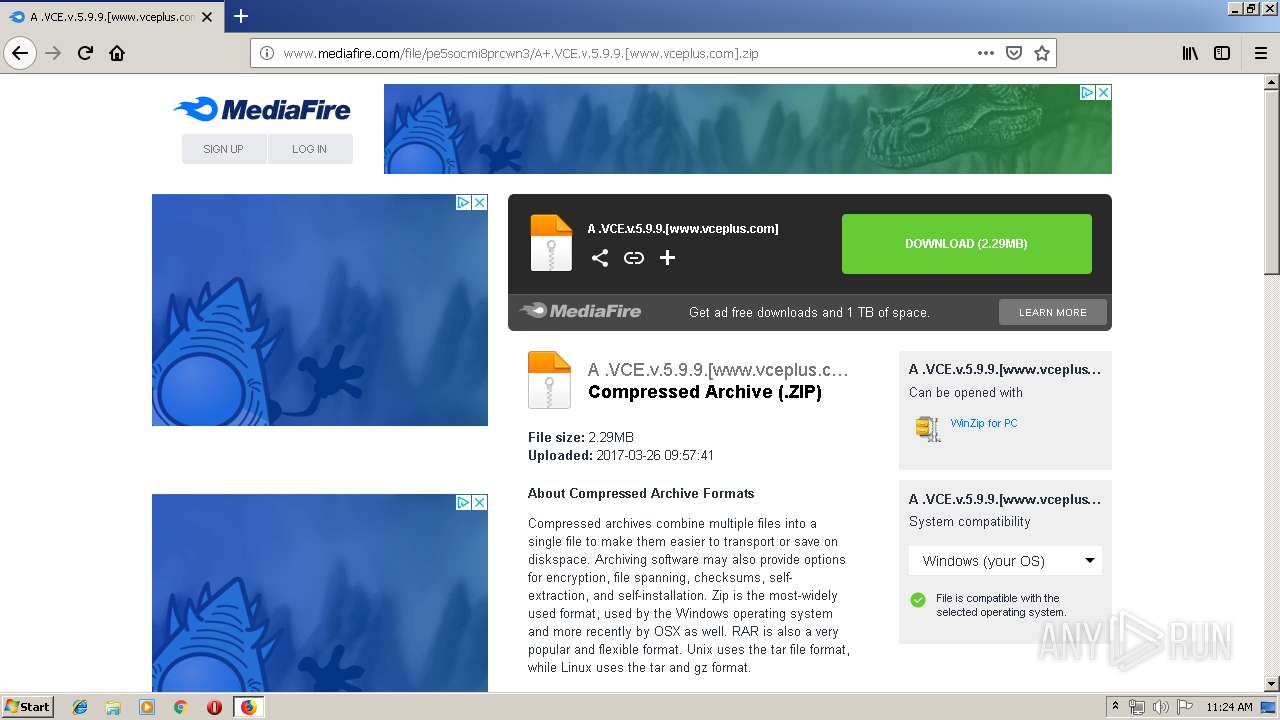The width and height of the screenshot is (1280, 720).
Task: Click DOWNLOAD (2.29MB) button
Action: [966, 244]
